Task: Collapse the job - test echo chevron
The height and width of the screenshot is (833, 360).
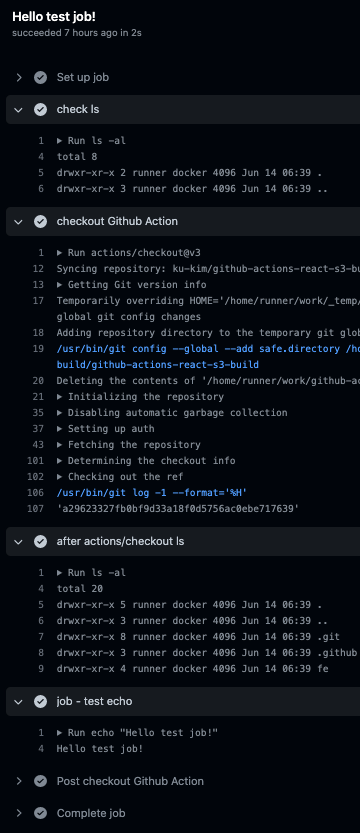Action: (x=19, y=701)
